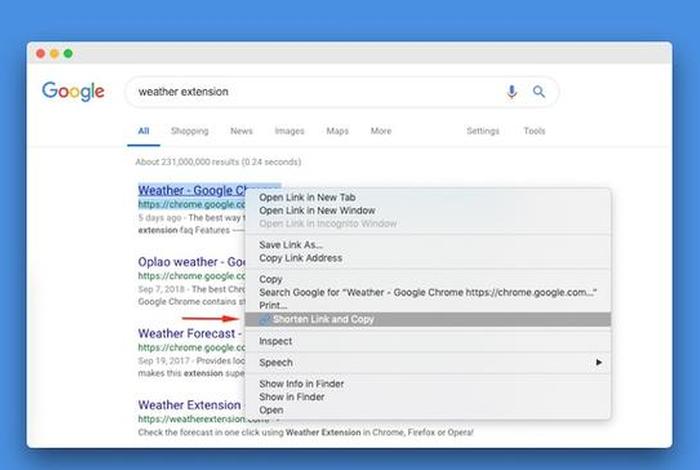The image size is (700, 470).
Task: Open the More search categories menu
Action: point(381,131)
